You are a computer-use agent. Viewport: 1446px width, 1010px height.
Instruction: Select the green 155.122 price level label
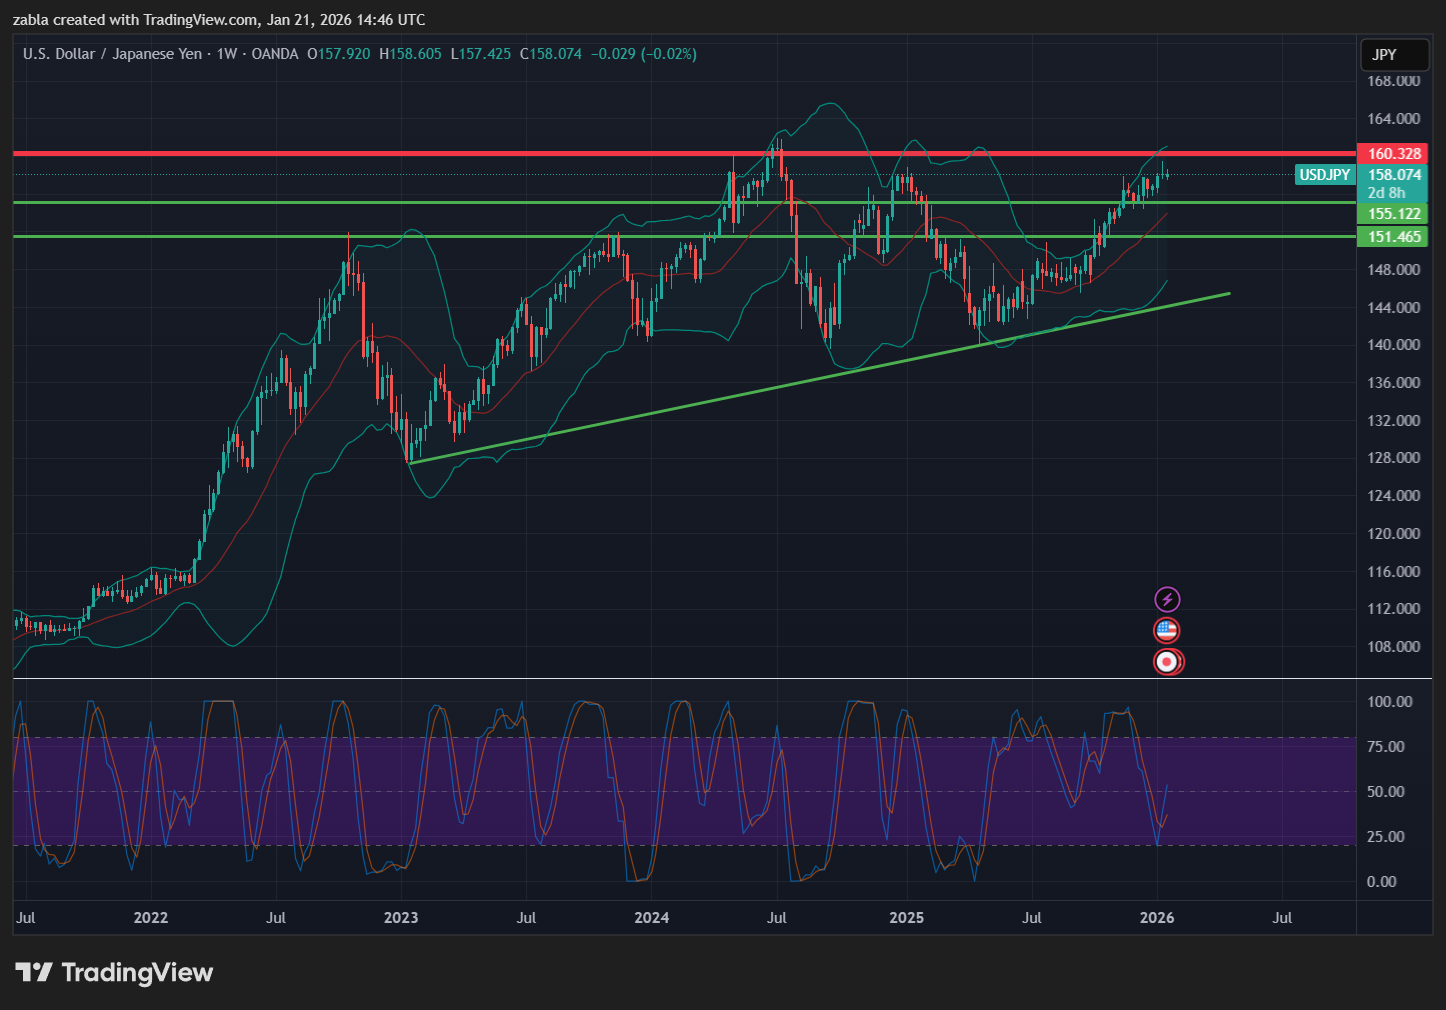click(x=1393, y=214)
